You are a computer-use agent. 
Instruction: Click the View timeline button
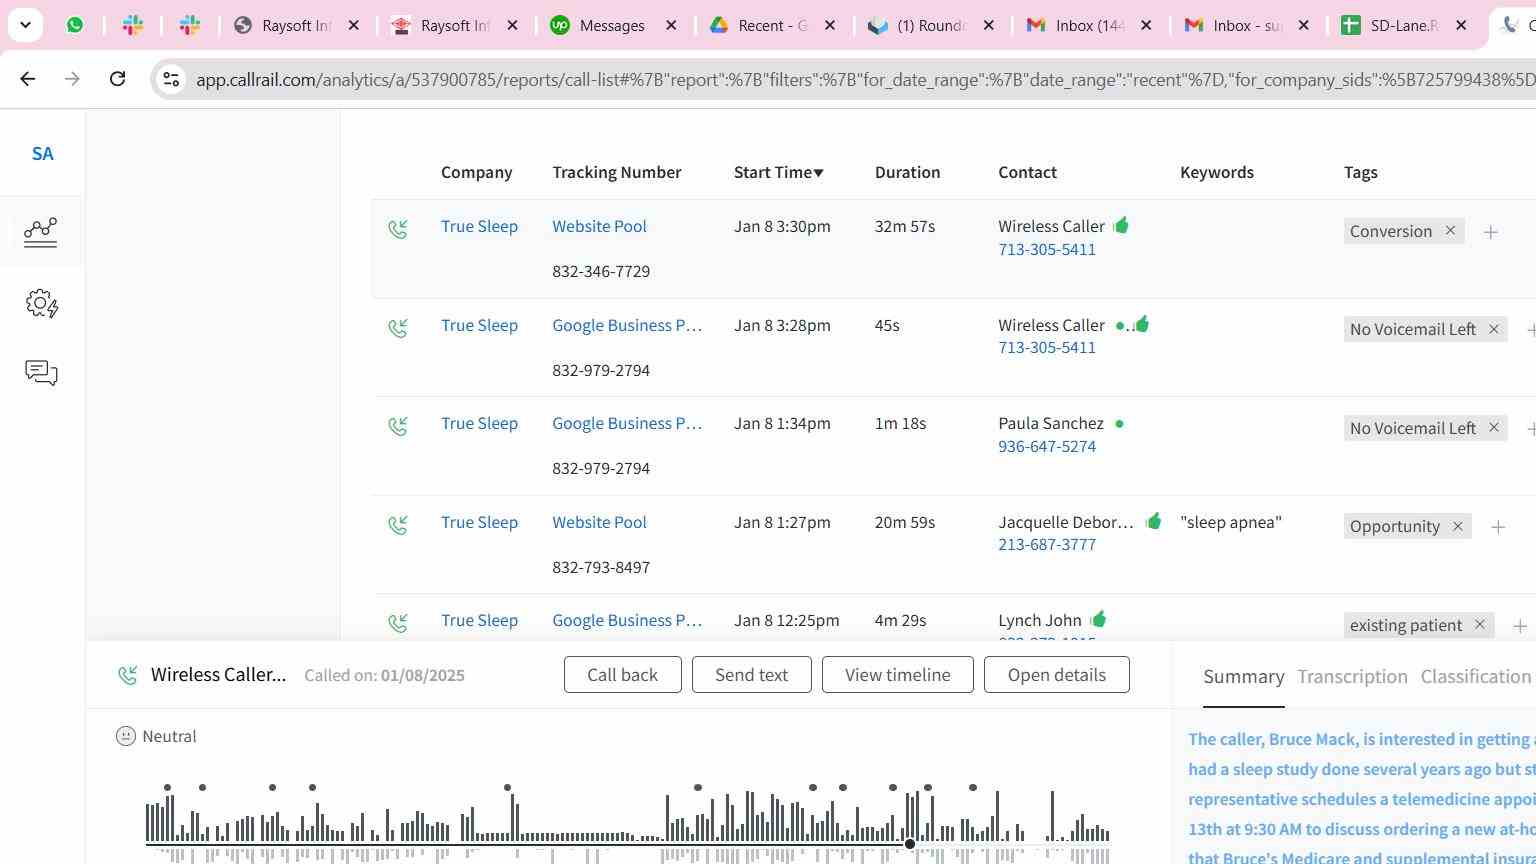point(897,675)
